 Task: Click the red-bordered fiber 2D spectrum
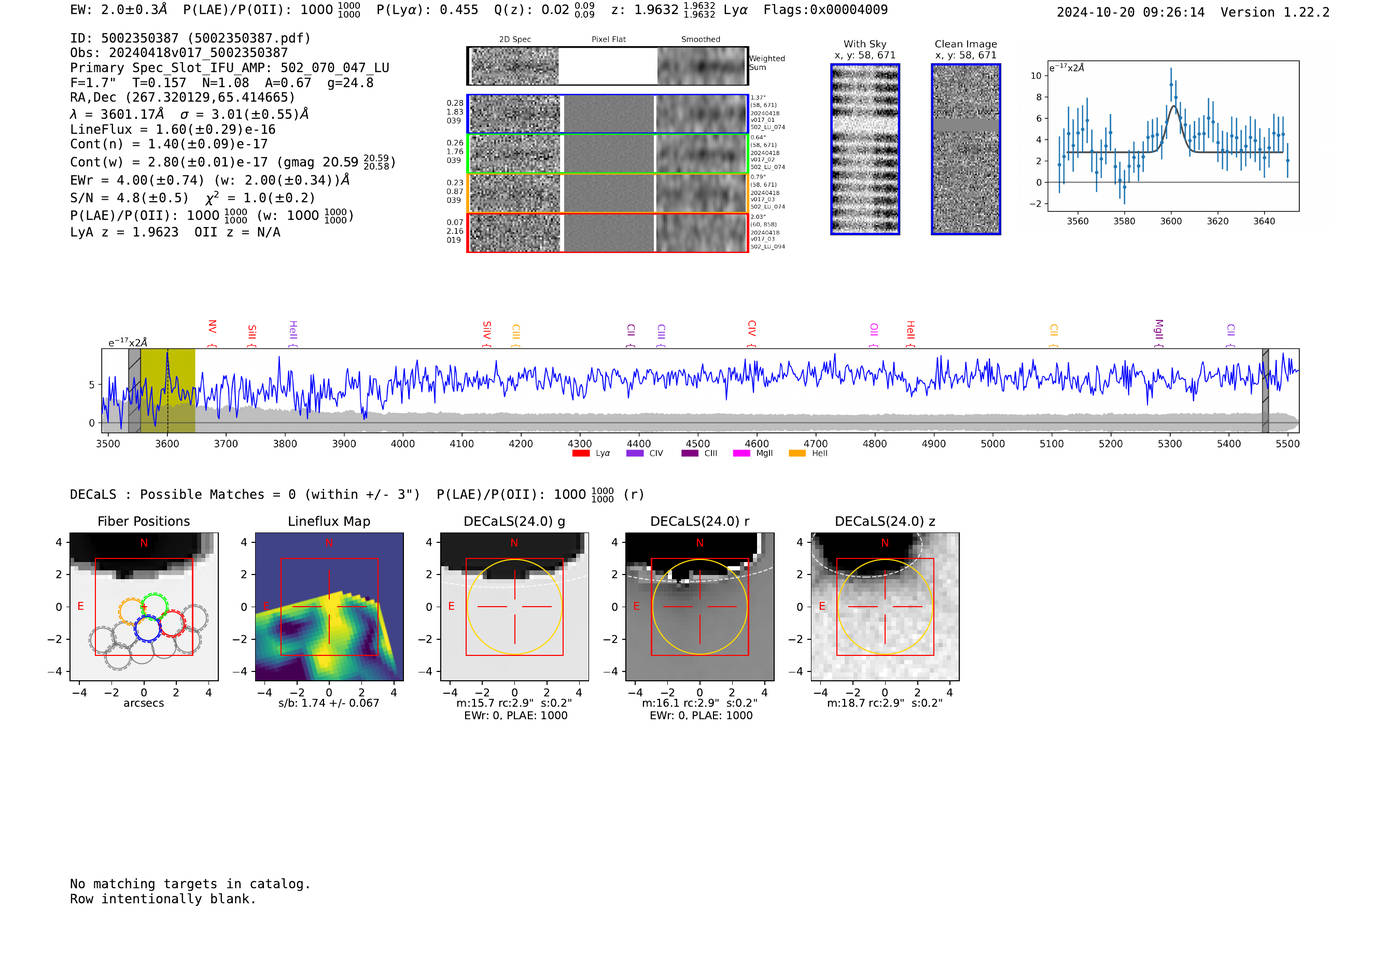click(608, 232)
